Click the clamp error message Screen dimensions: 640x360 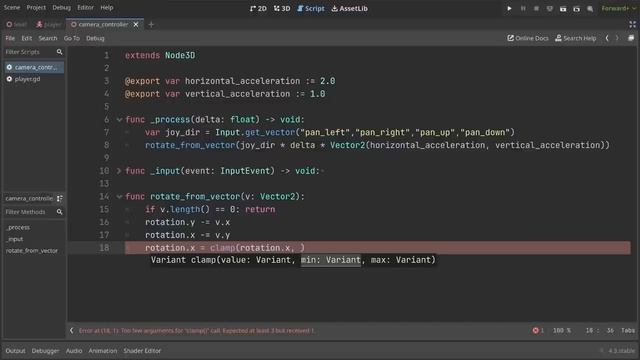pos(196,331)
